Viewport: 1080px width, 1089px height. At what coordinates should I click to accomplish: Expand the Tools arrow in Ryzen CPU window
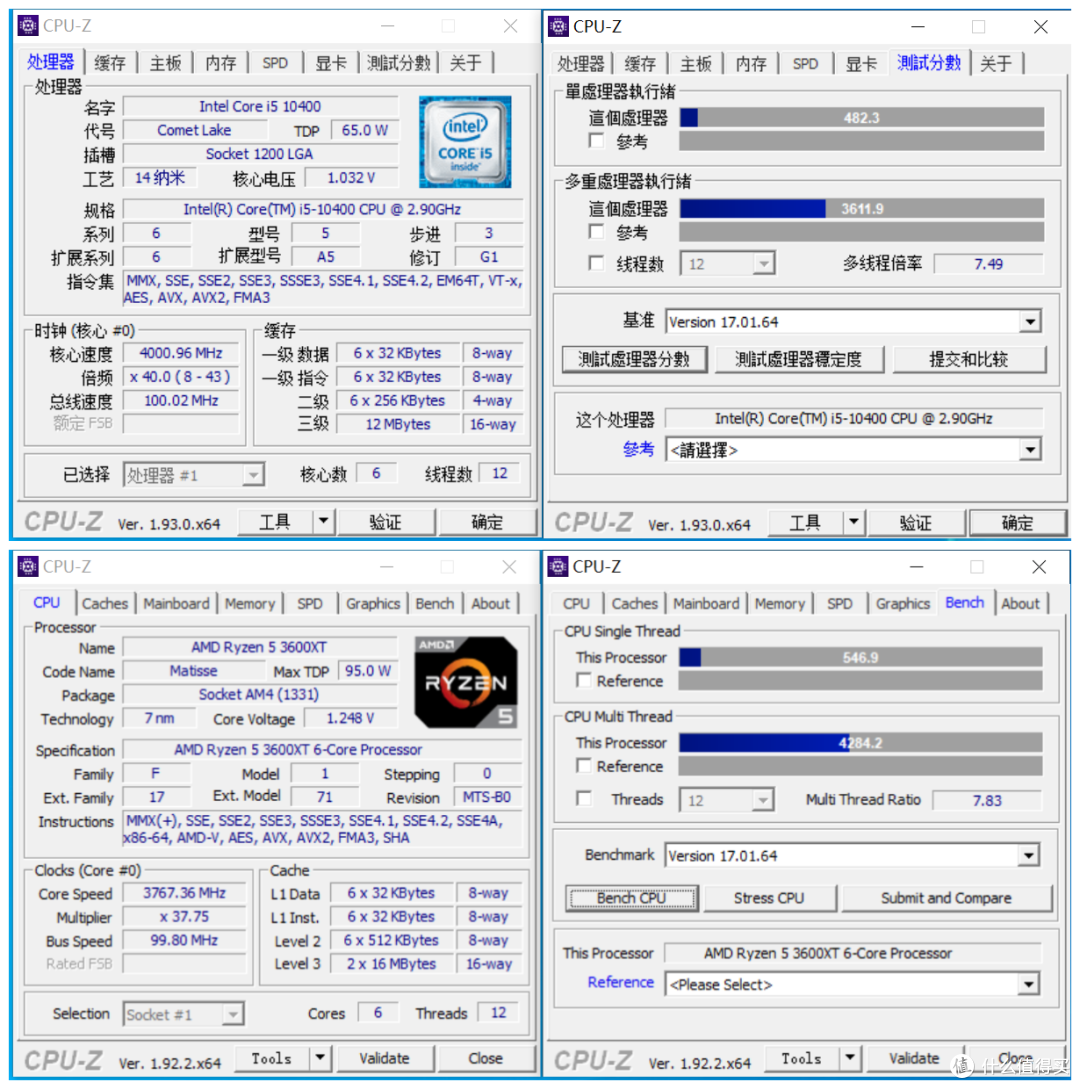point(319,1058)
